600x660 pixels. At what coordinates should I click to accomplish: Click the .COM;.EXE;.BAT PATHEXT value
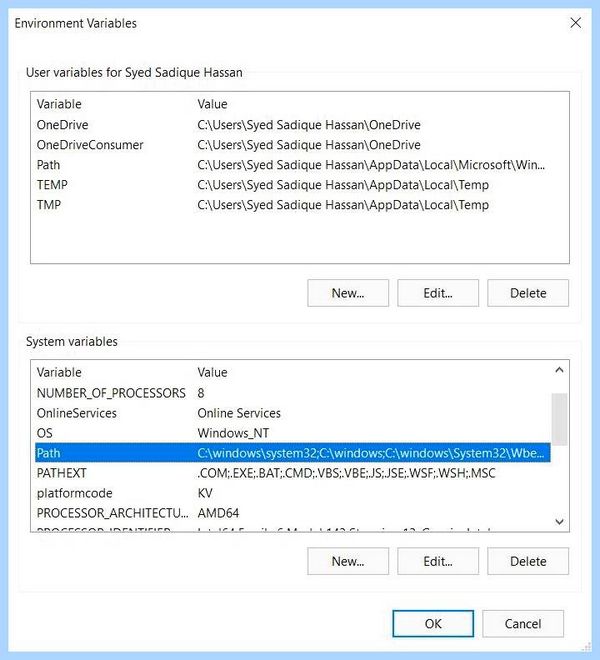[x=346, y=473]
